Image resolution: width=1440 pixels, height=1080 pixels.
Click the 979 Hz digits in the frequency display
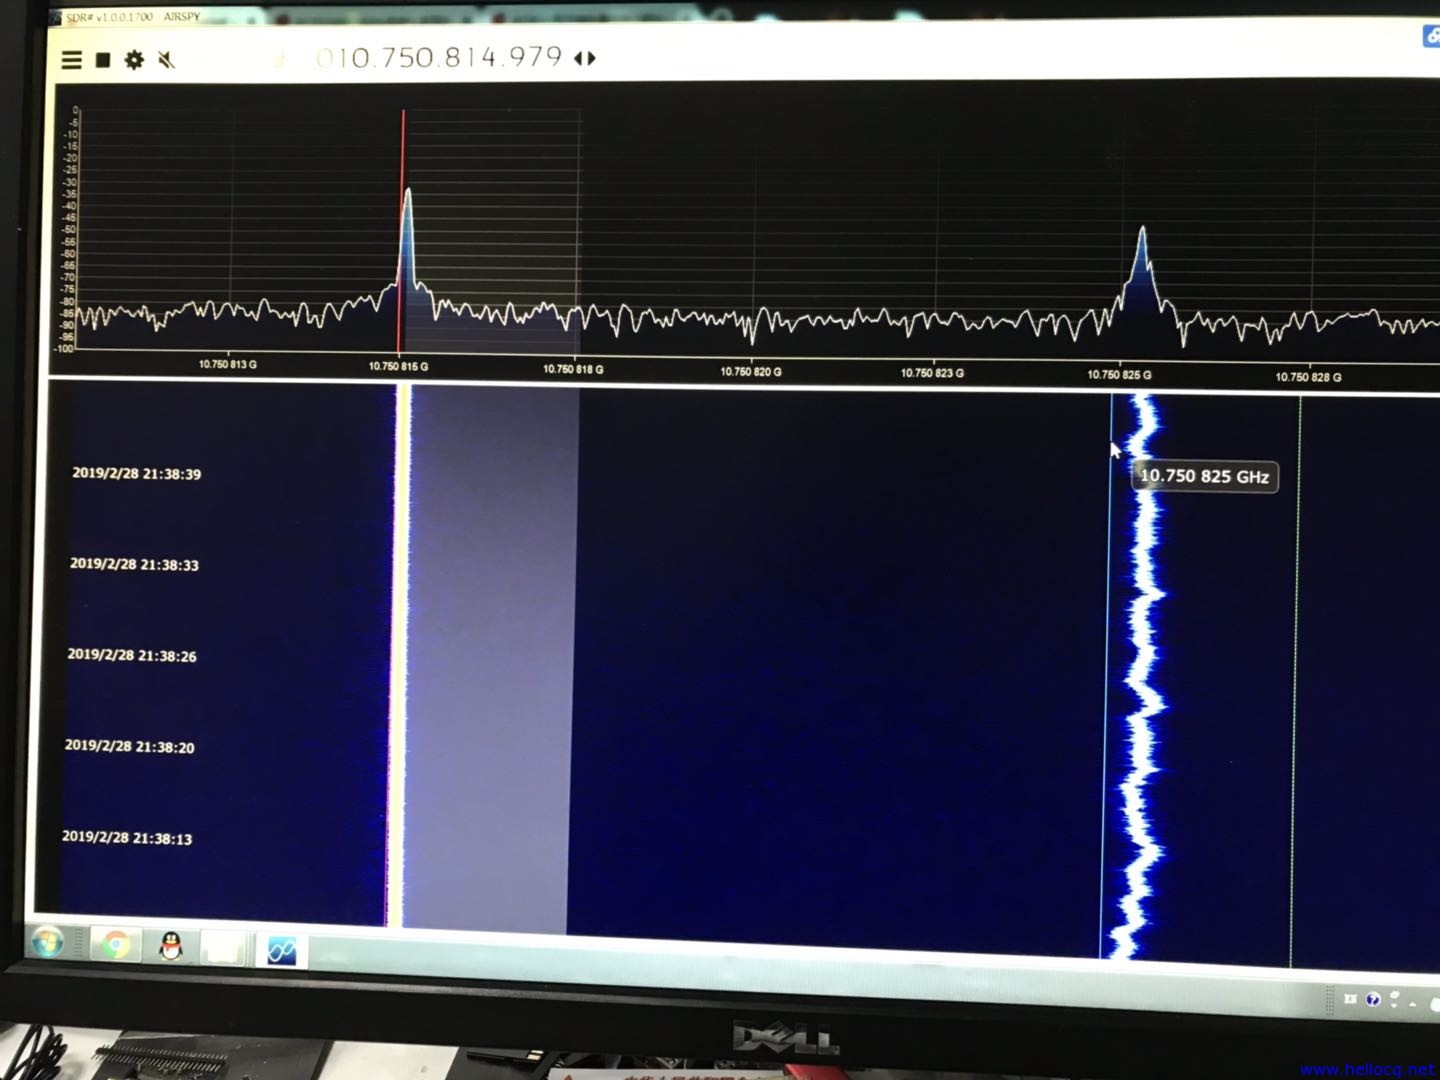click(x=535, y=57)
